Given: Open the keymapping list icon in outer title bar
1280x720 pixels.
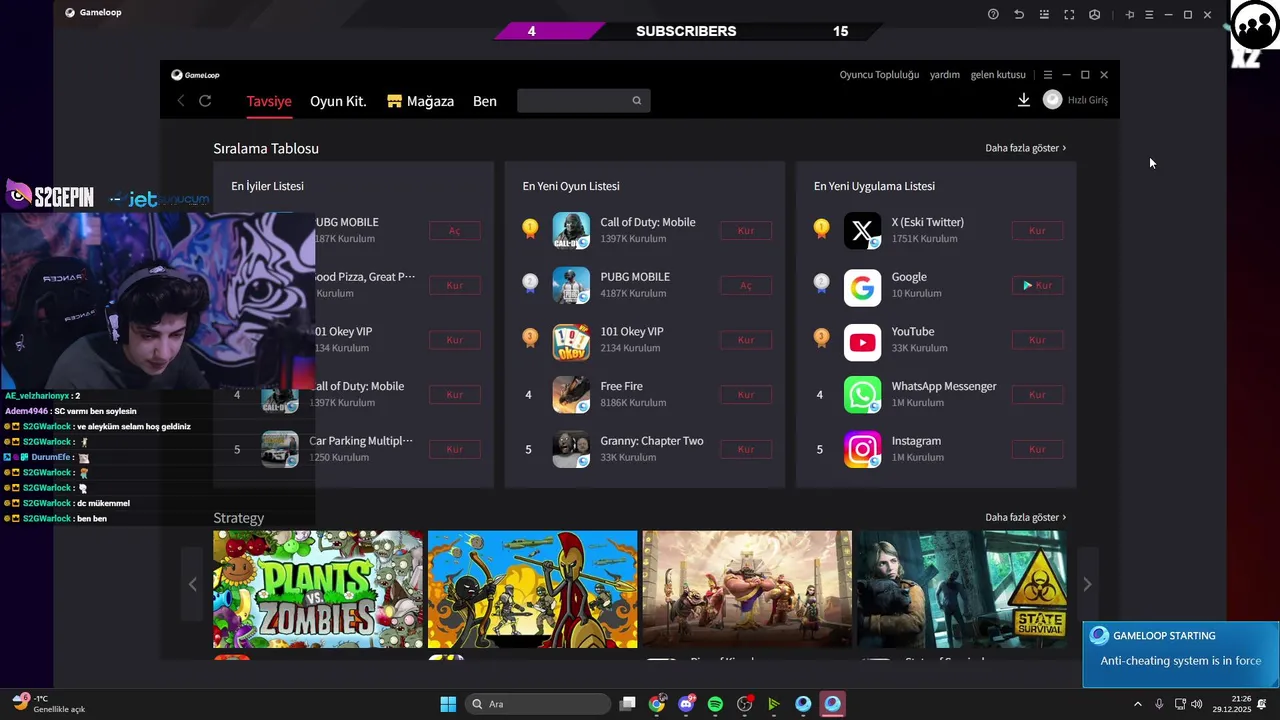Looking at the screenshot, I should click(1044, 14).
